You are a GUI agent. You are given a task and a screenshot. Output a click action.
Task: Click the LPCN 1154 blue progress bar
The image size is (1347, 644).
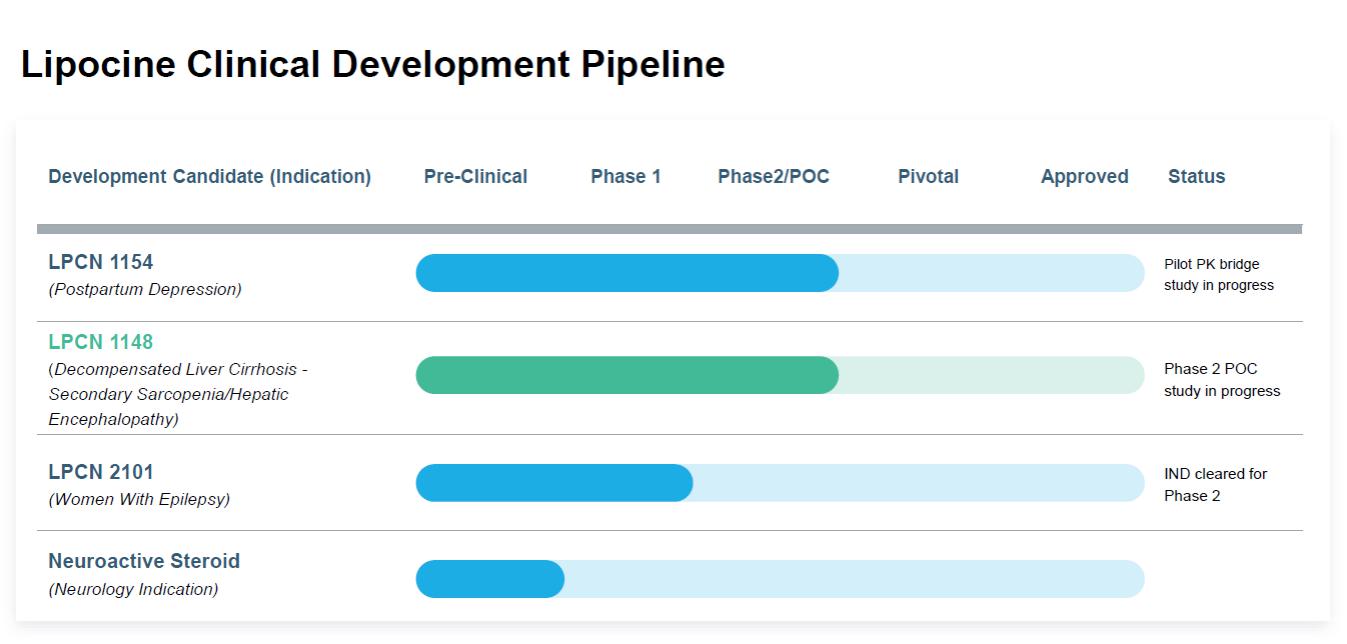pyautogui.click(x=627, y=273)
